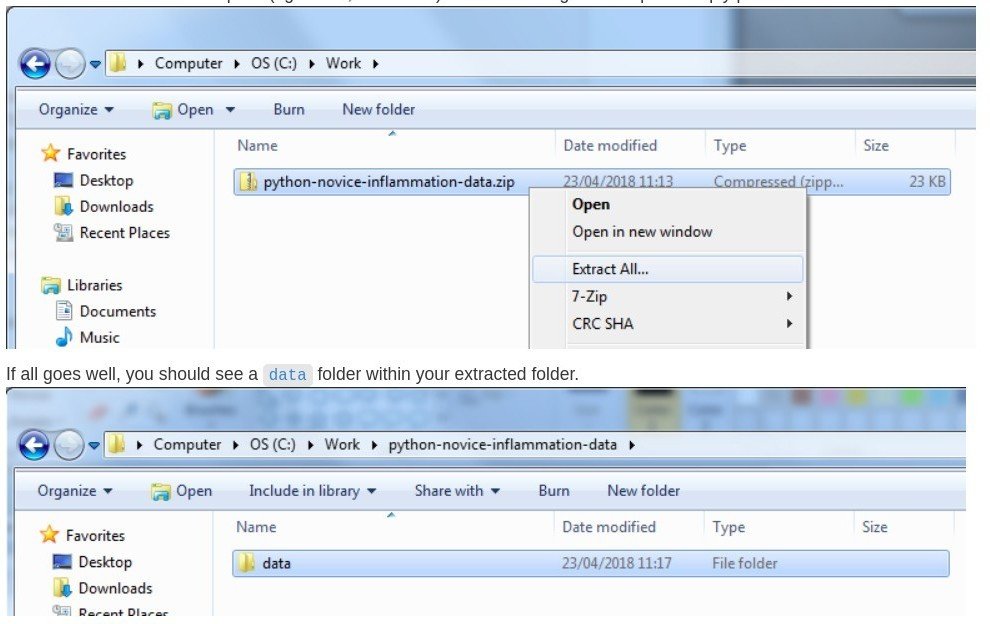The image size is (990, 624).
Task: Click Back arrow in the Work window
Action: pyautogui.click(x=35, y=64)
